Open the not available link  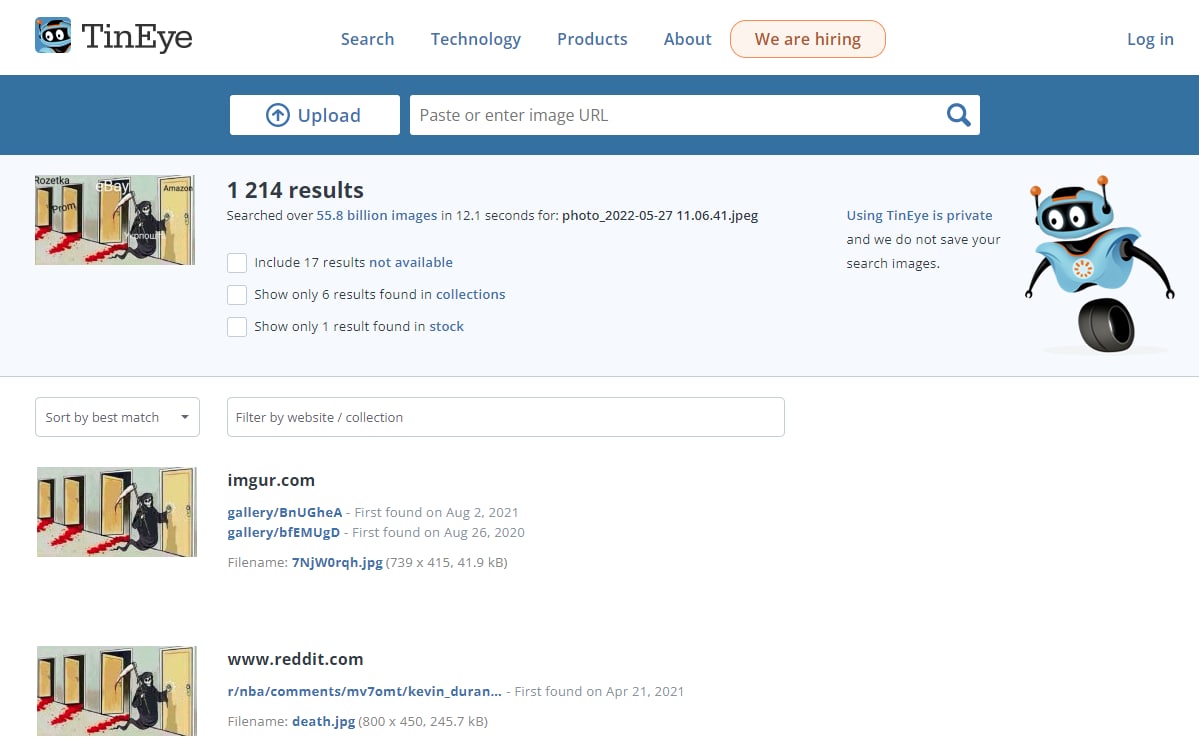411,262
